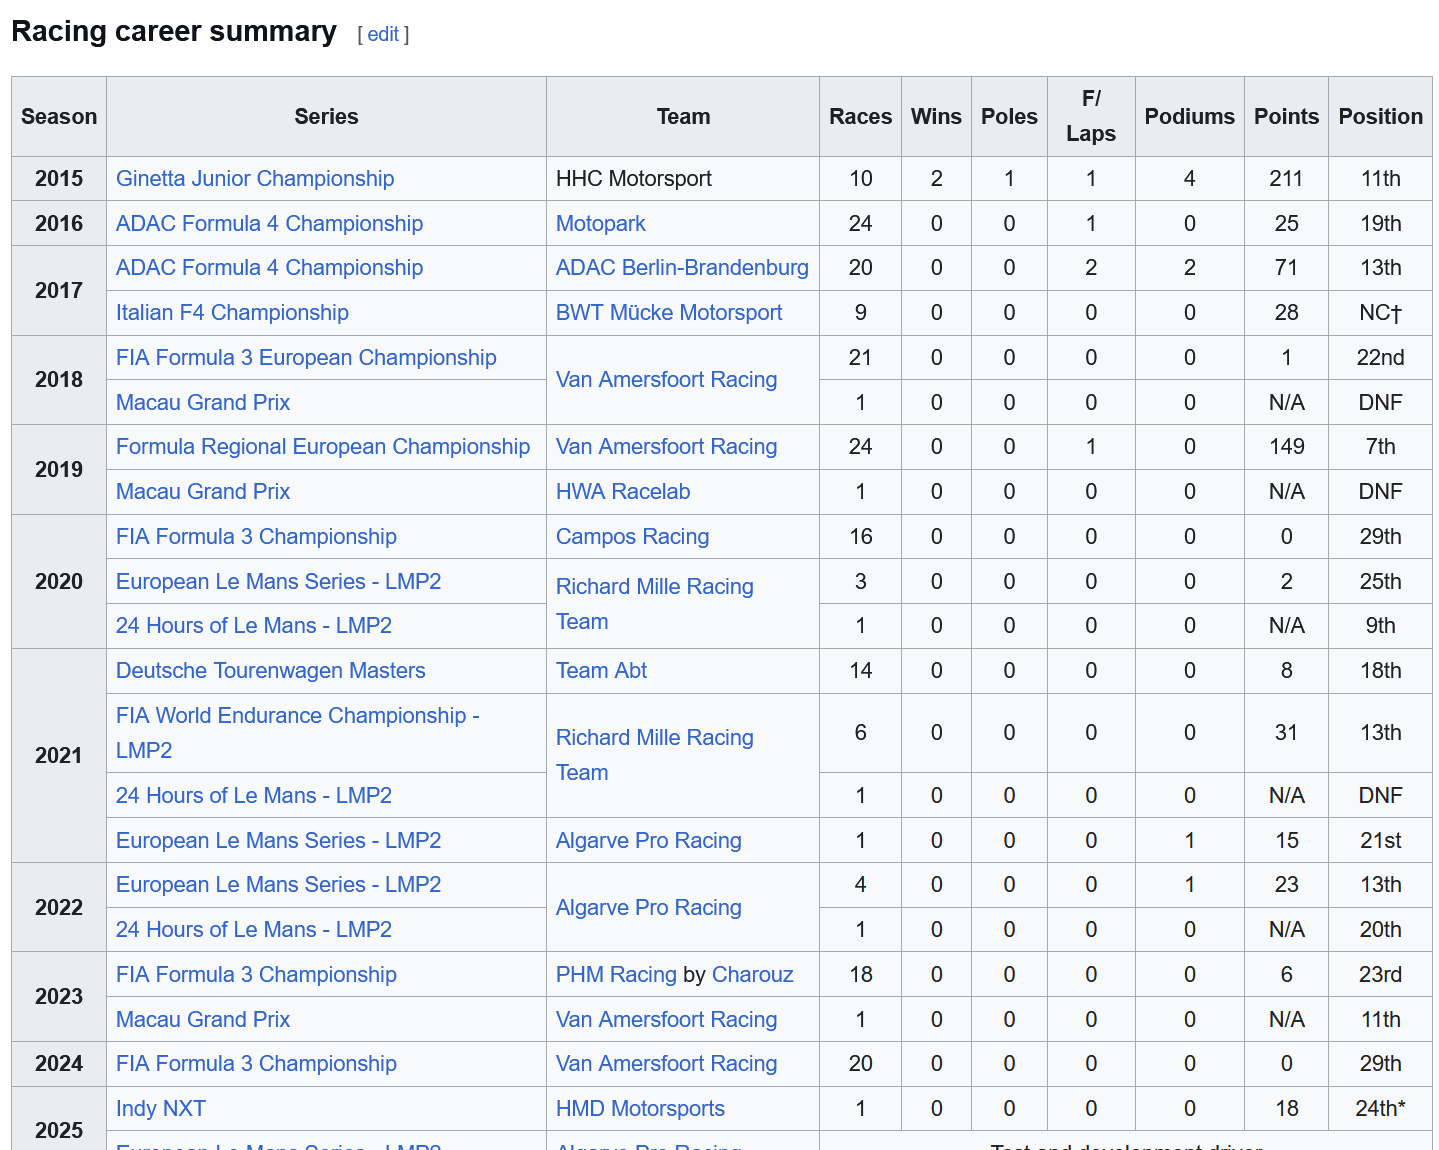Open FIA Formula 3 European Championship link

click(306, 357)
